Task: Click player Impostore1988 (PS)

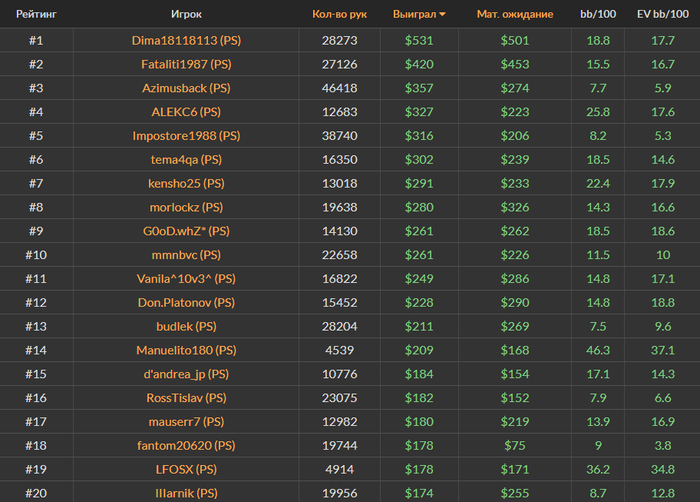Action: (185, 136)
